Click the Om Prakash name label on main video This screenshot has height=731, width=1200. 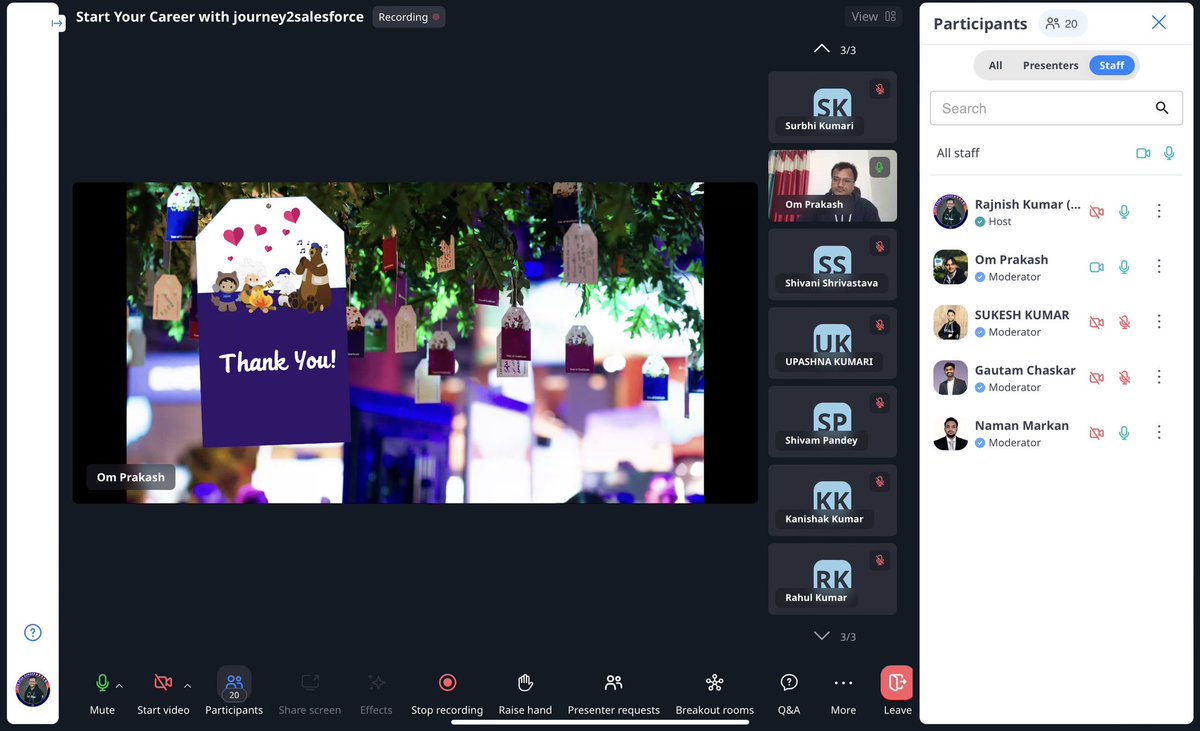click(x=130, y=477)
